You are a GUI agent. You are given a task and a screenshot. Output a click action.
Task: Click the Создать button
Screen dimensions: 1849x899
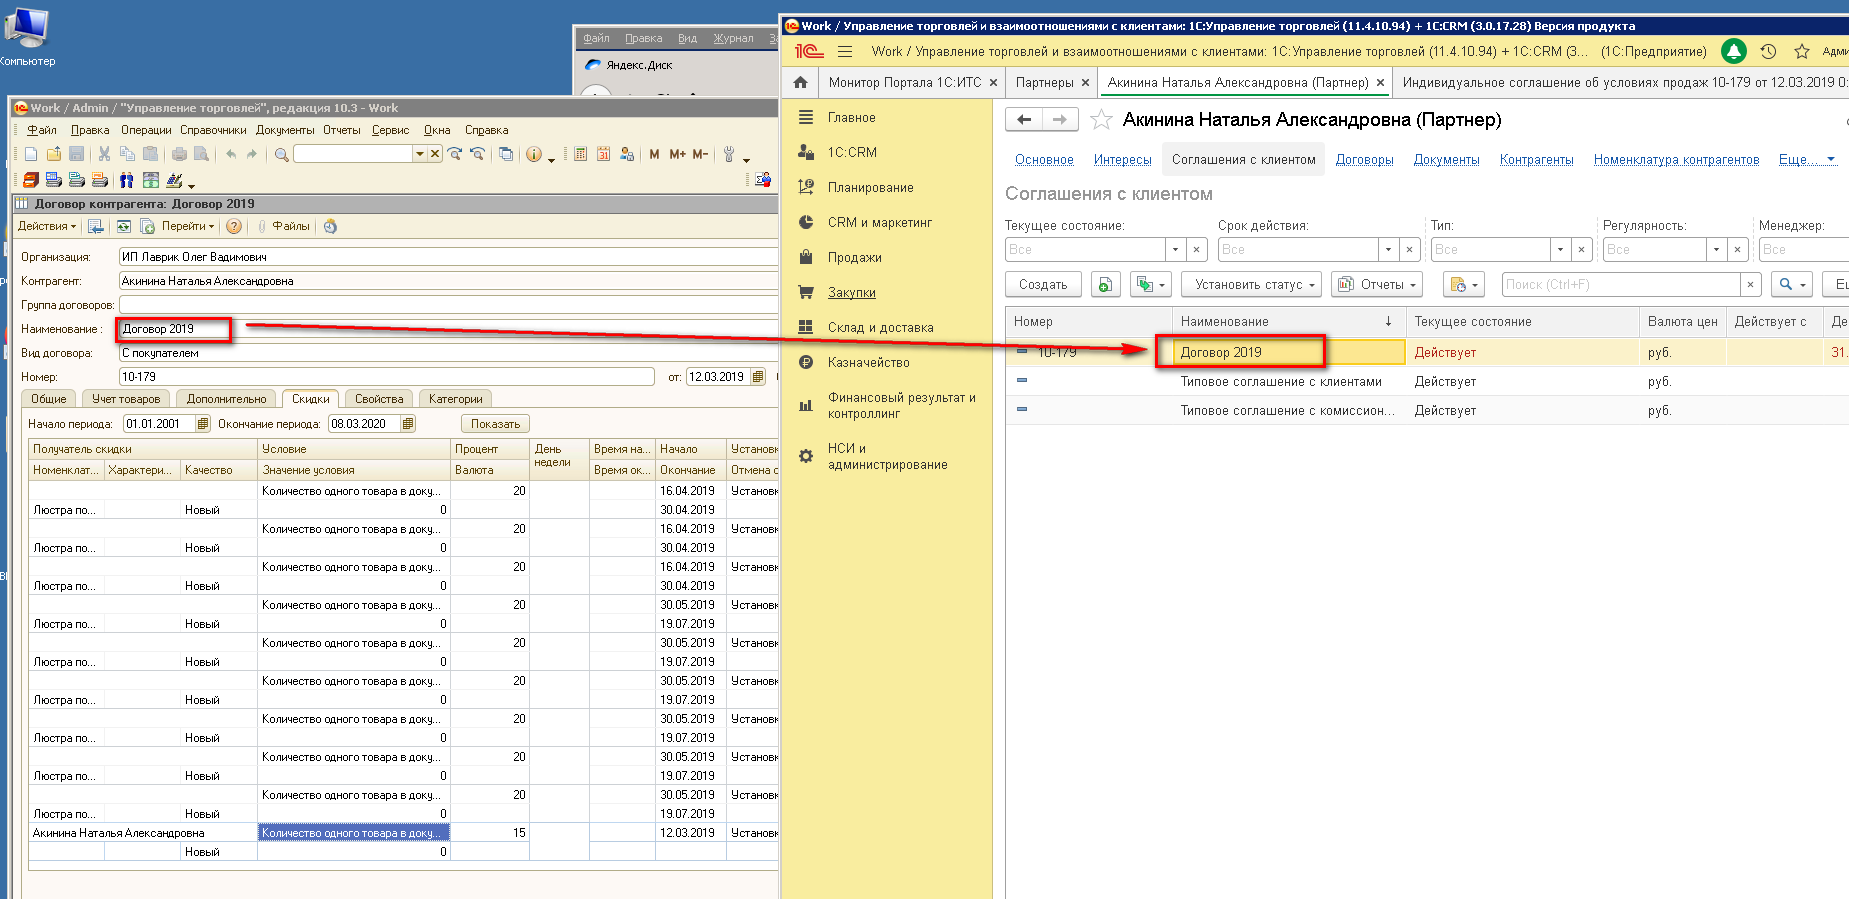point(1042,285)
